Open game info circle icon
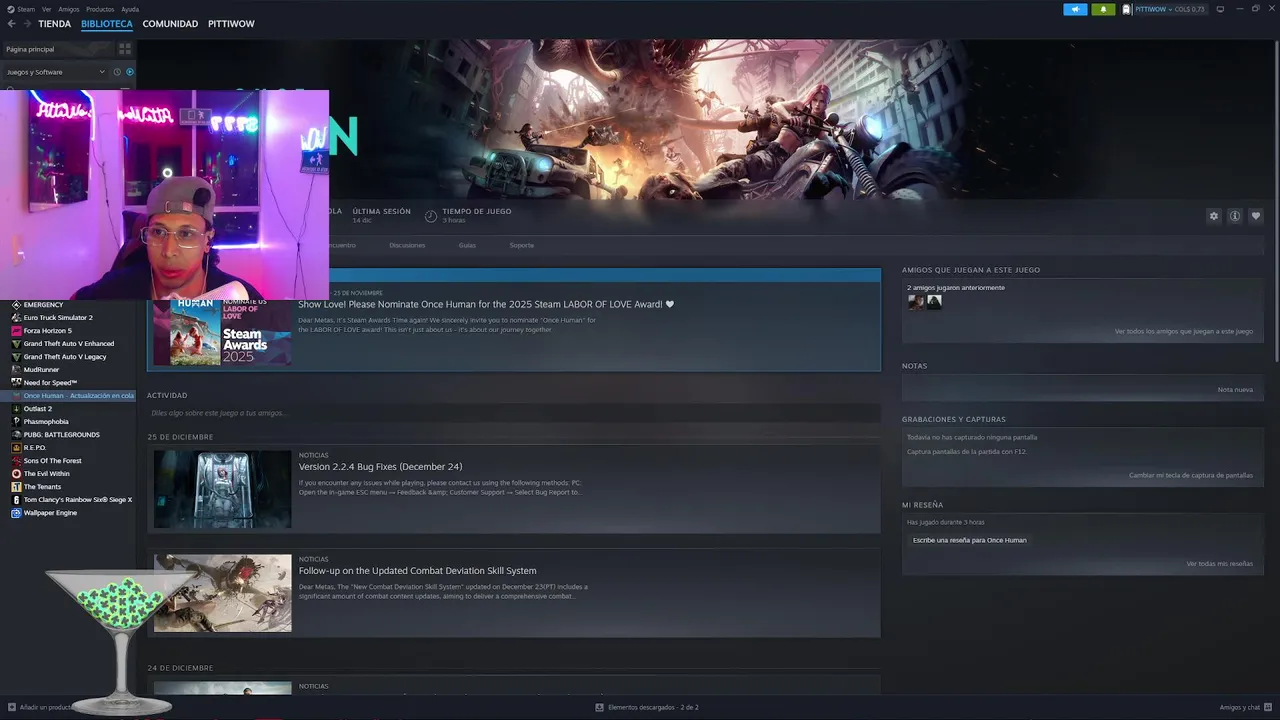This screenshot has height=720, width=1280. point(1235,216)
